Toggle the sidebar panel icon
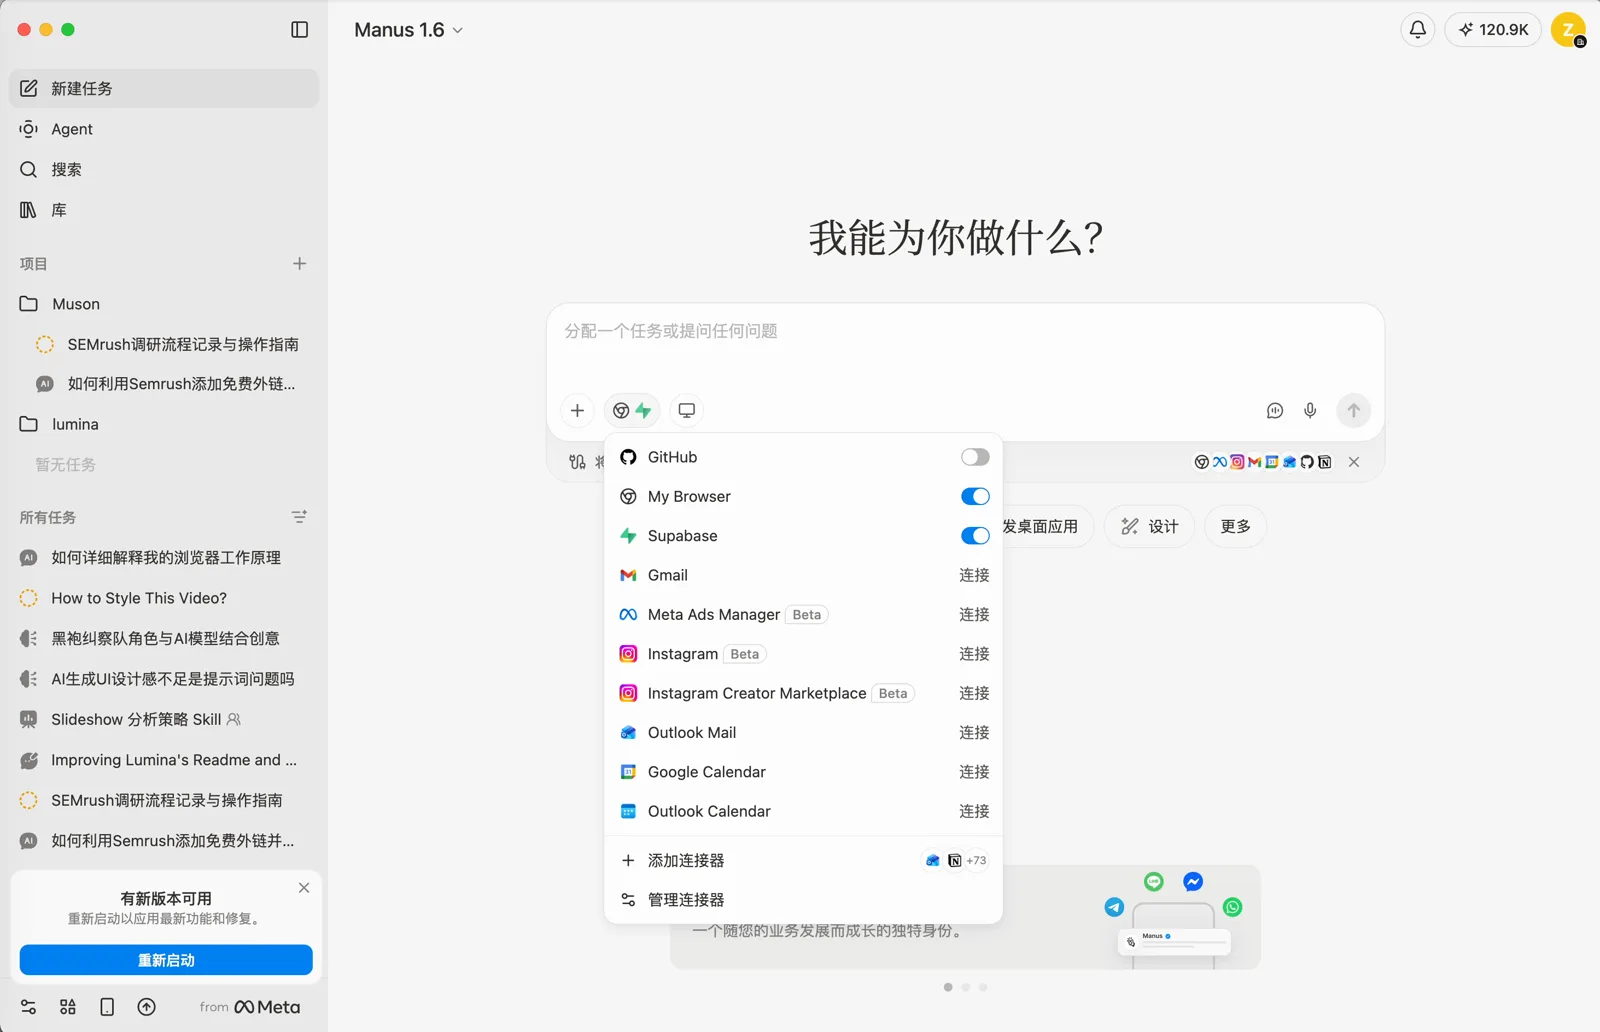The image size is (1600, 1032). tap(299, 30)
